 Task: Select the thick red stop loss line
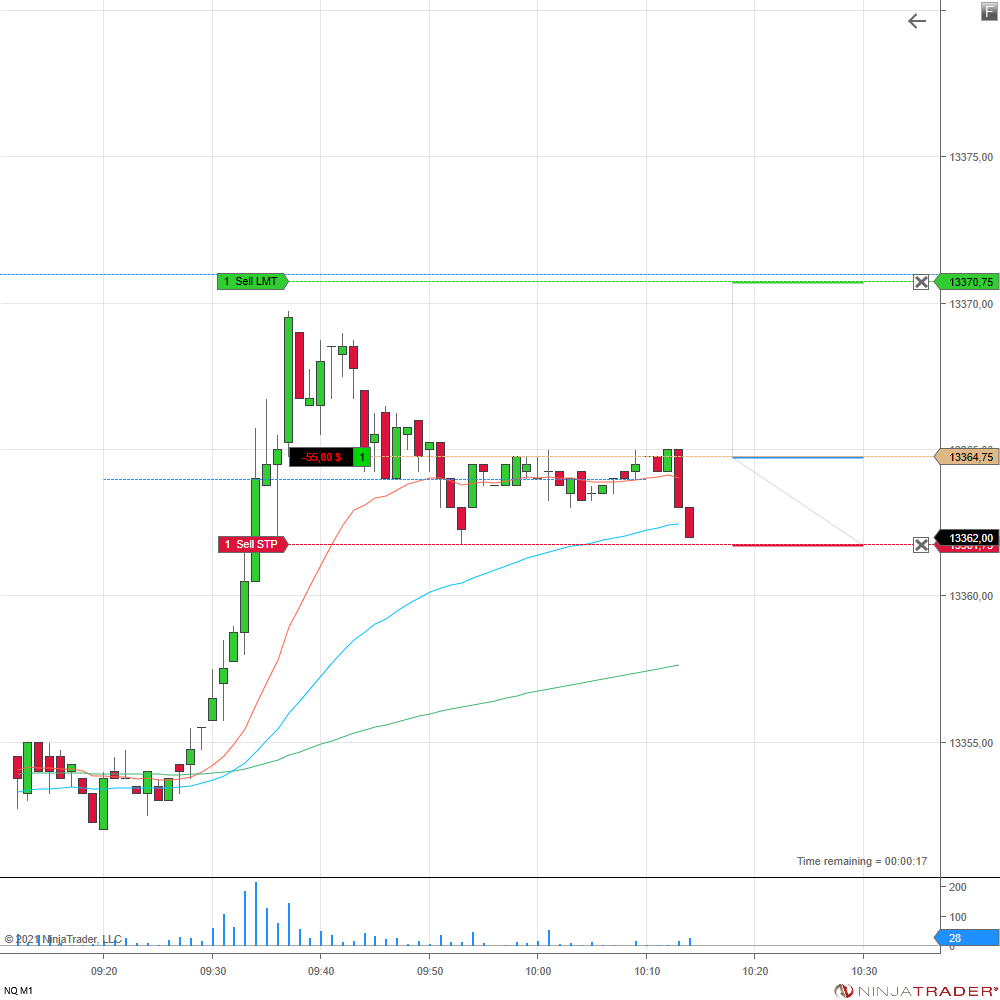(797, 545)
